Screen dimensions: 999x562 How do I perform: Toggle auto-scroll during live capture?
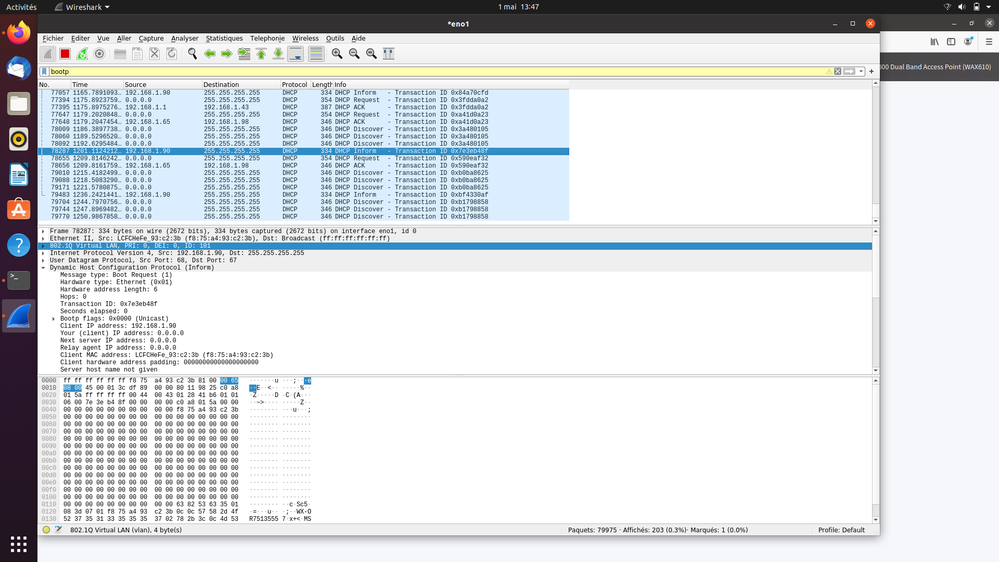296,54
